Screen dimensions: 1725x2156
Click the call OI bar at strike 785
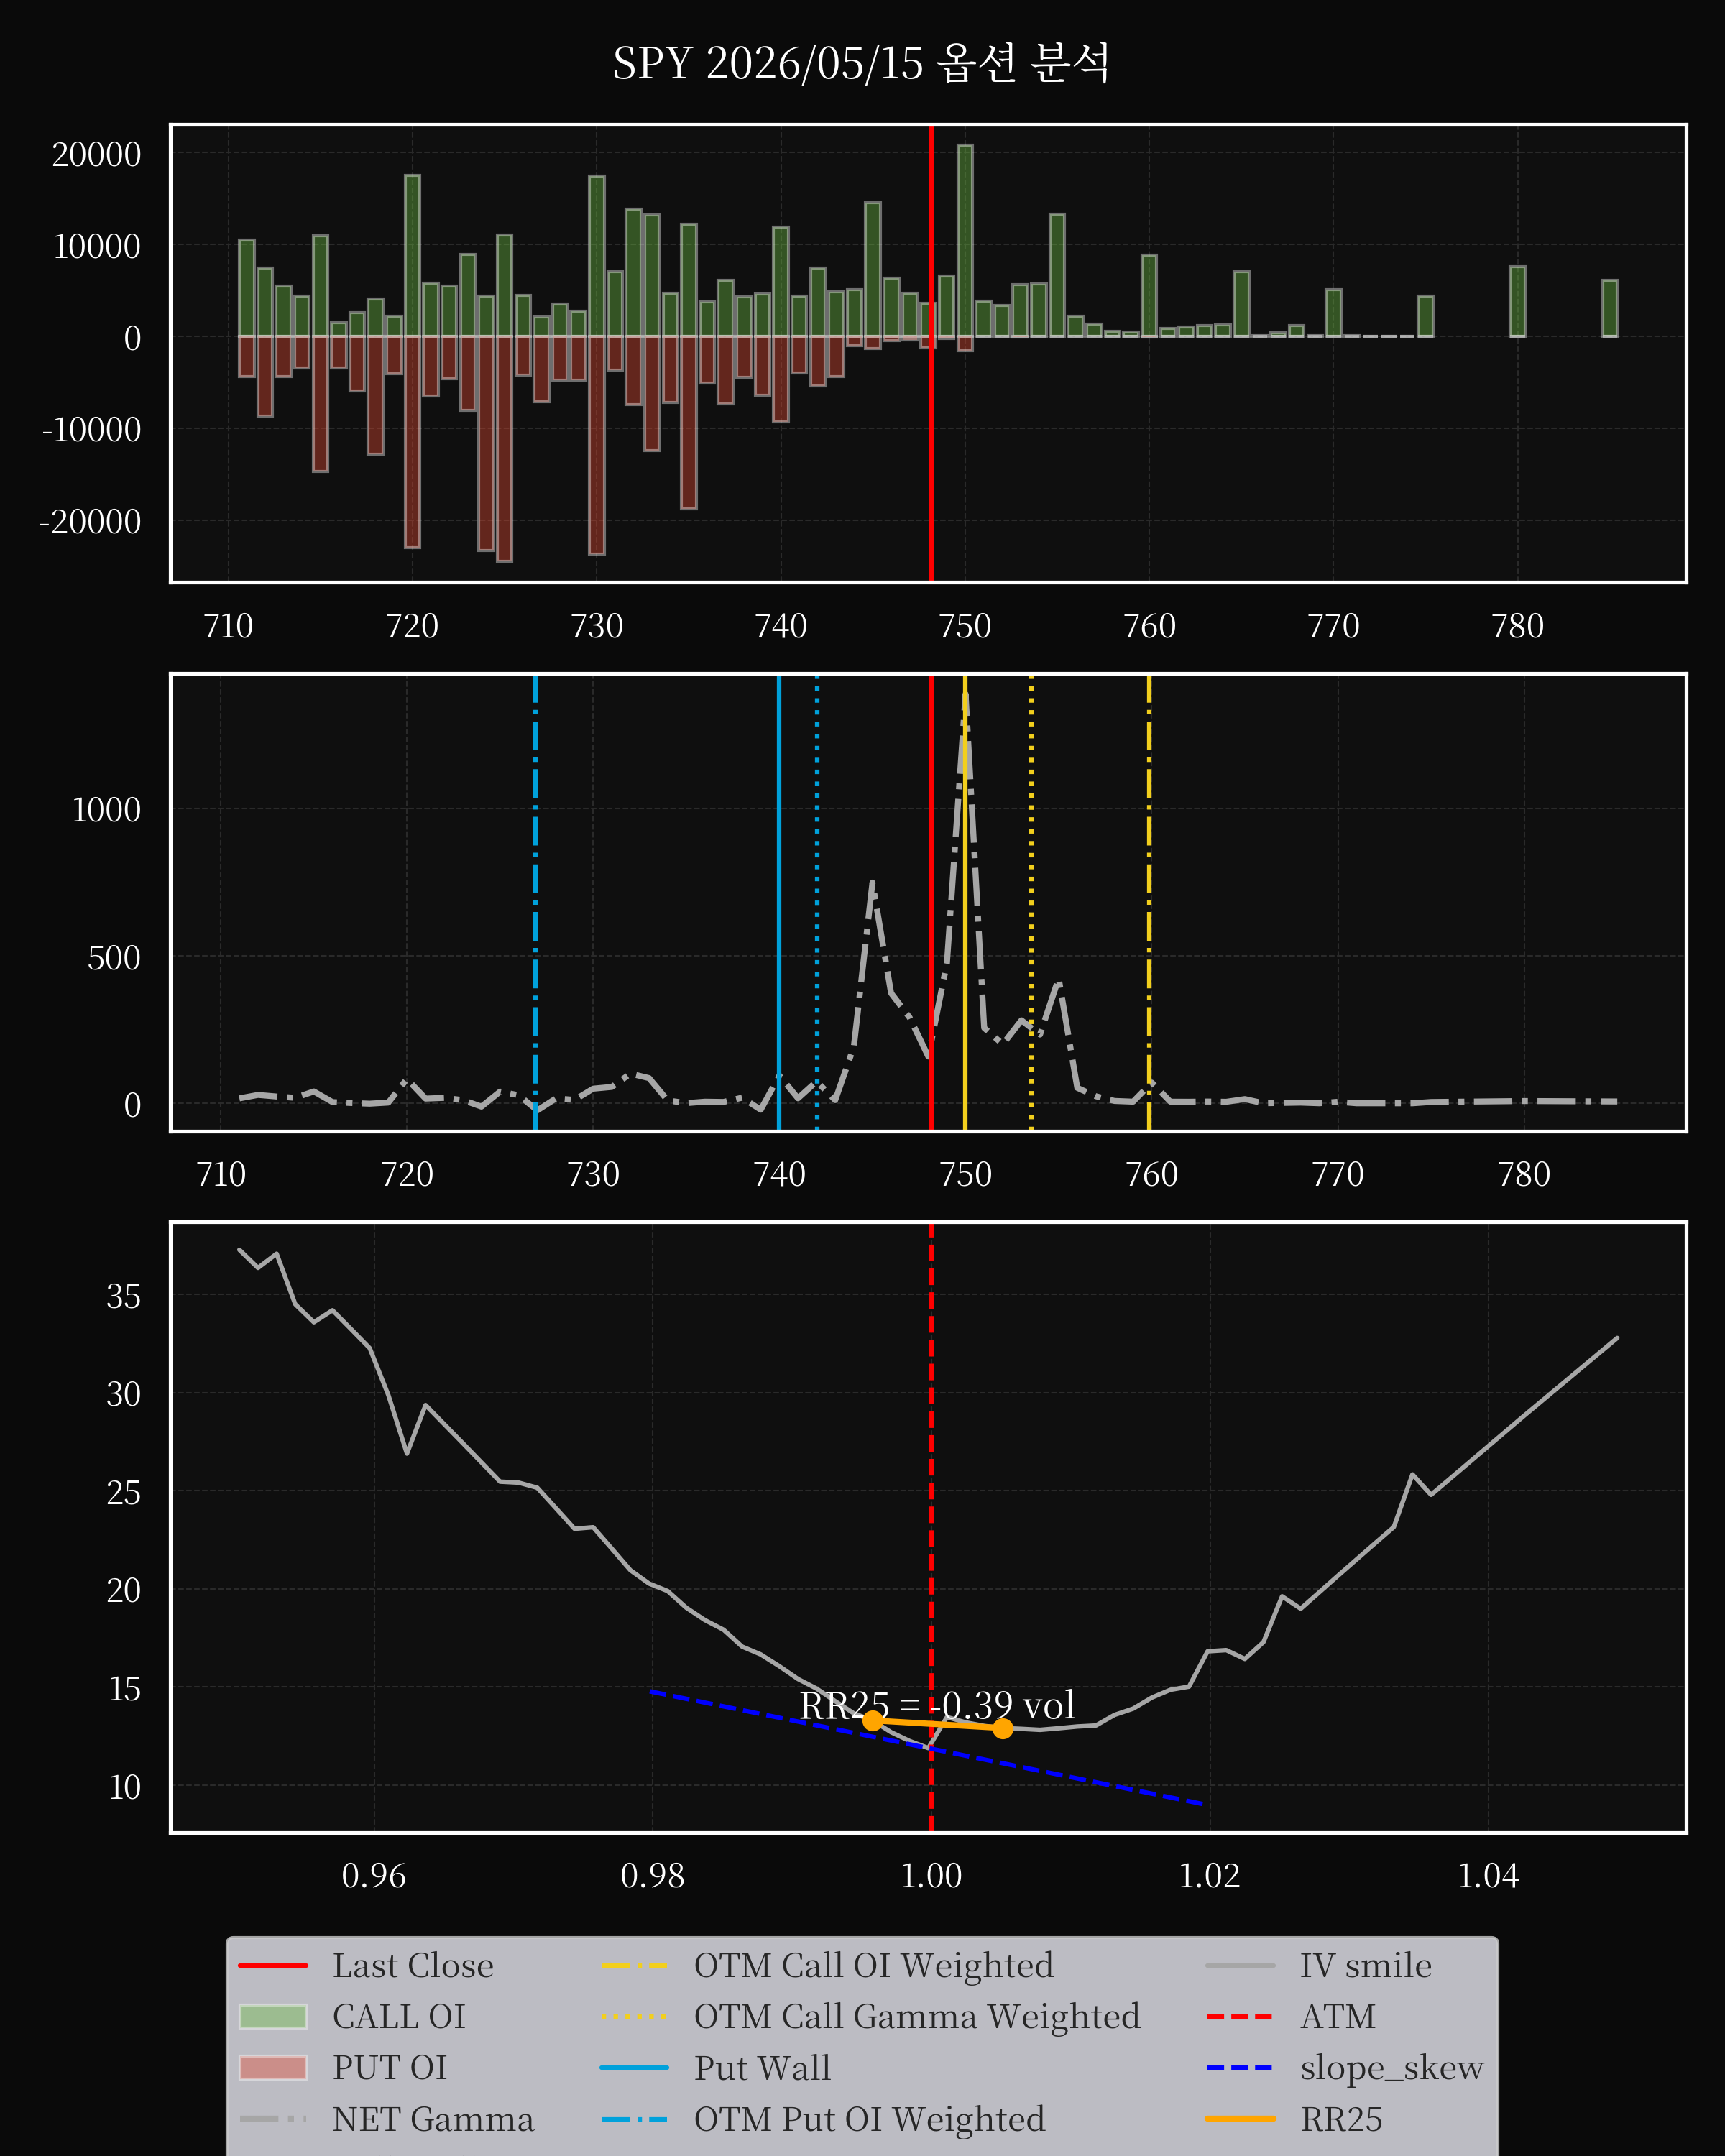1609,308
